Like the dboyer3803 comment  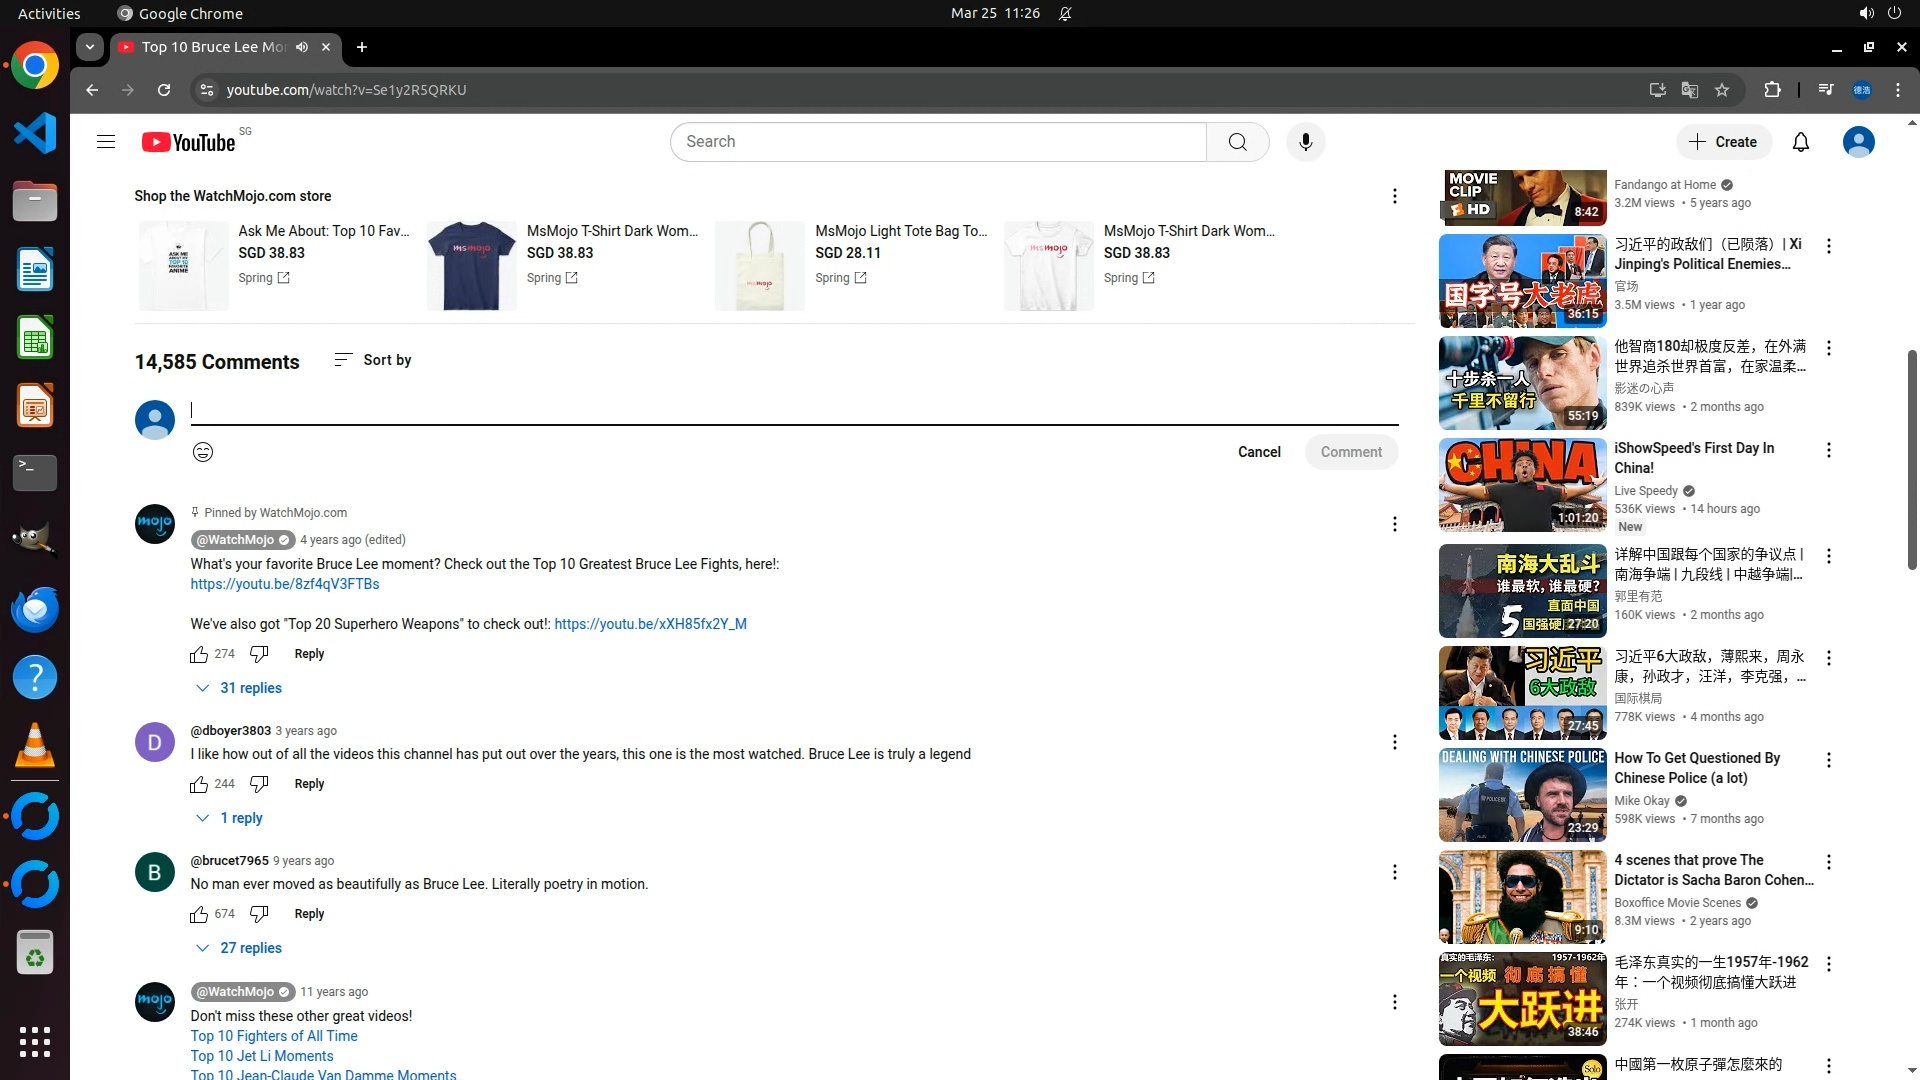click(199, 784)
